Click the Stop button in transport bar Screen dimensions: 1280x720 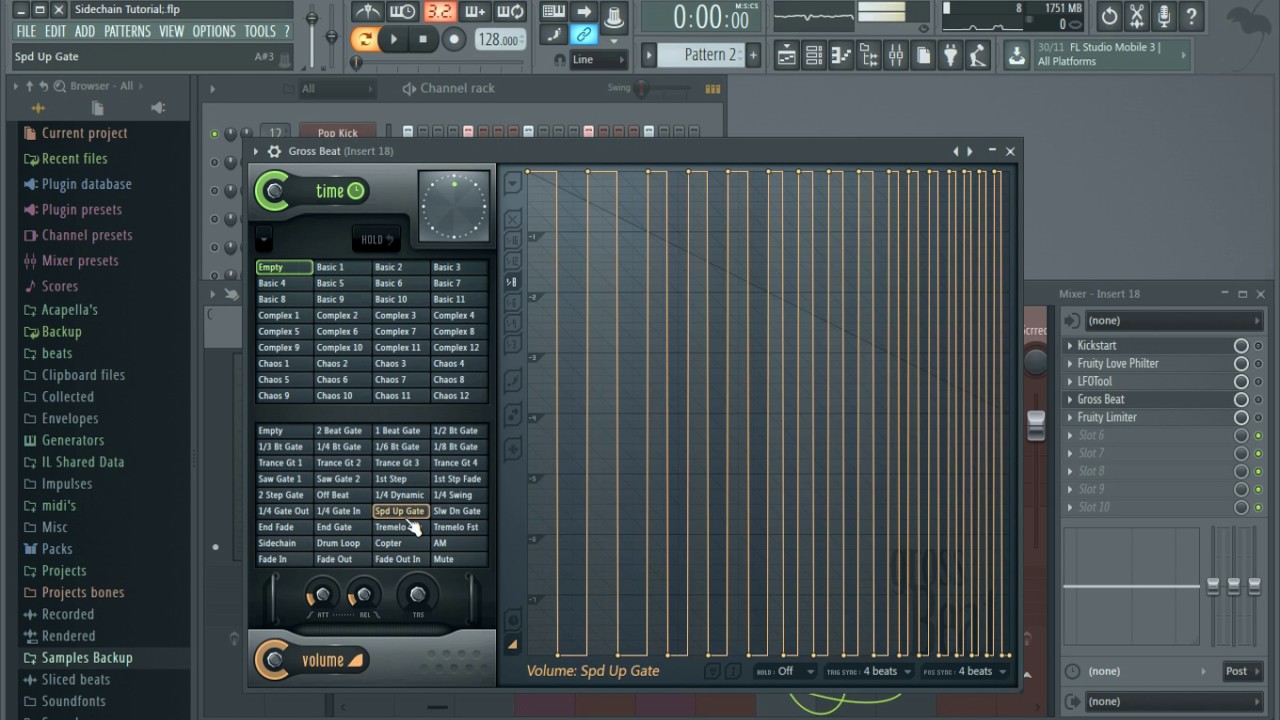point(423,39)
